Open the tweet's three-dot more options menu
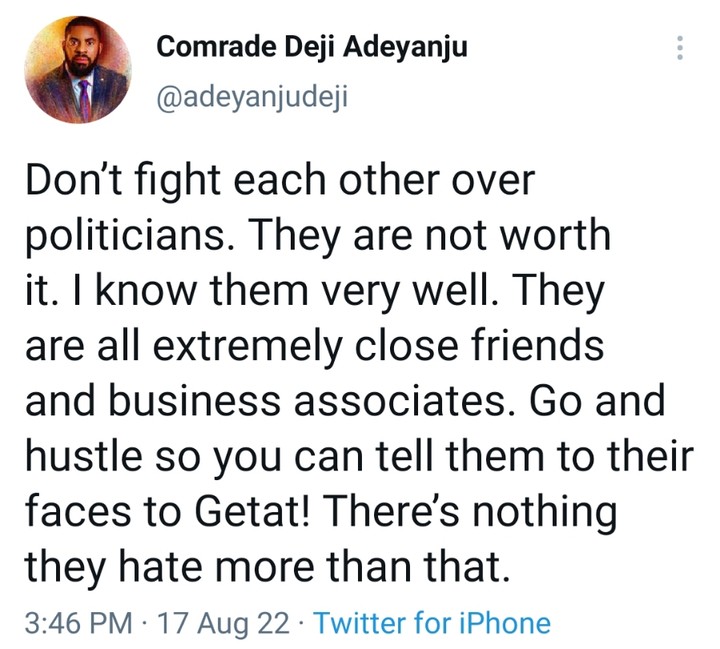 680,46
